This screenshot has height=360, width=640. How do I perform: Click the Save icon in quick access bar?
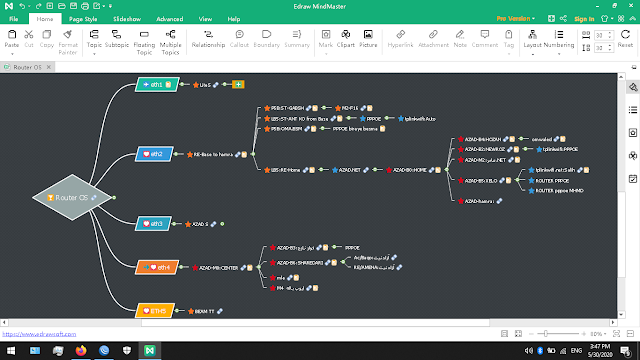pyautogui.click(x=73, y=6)
